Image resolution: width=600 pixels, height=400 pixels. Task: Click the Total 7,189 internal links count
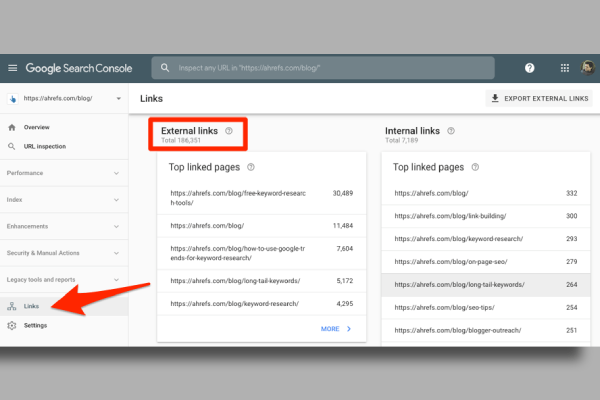point(401,140)
